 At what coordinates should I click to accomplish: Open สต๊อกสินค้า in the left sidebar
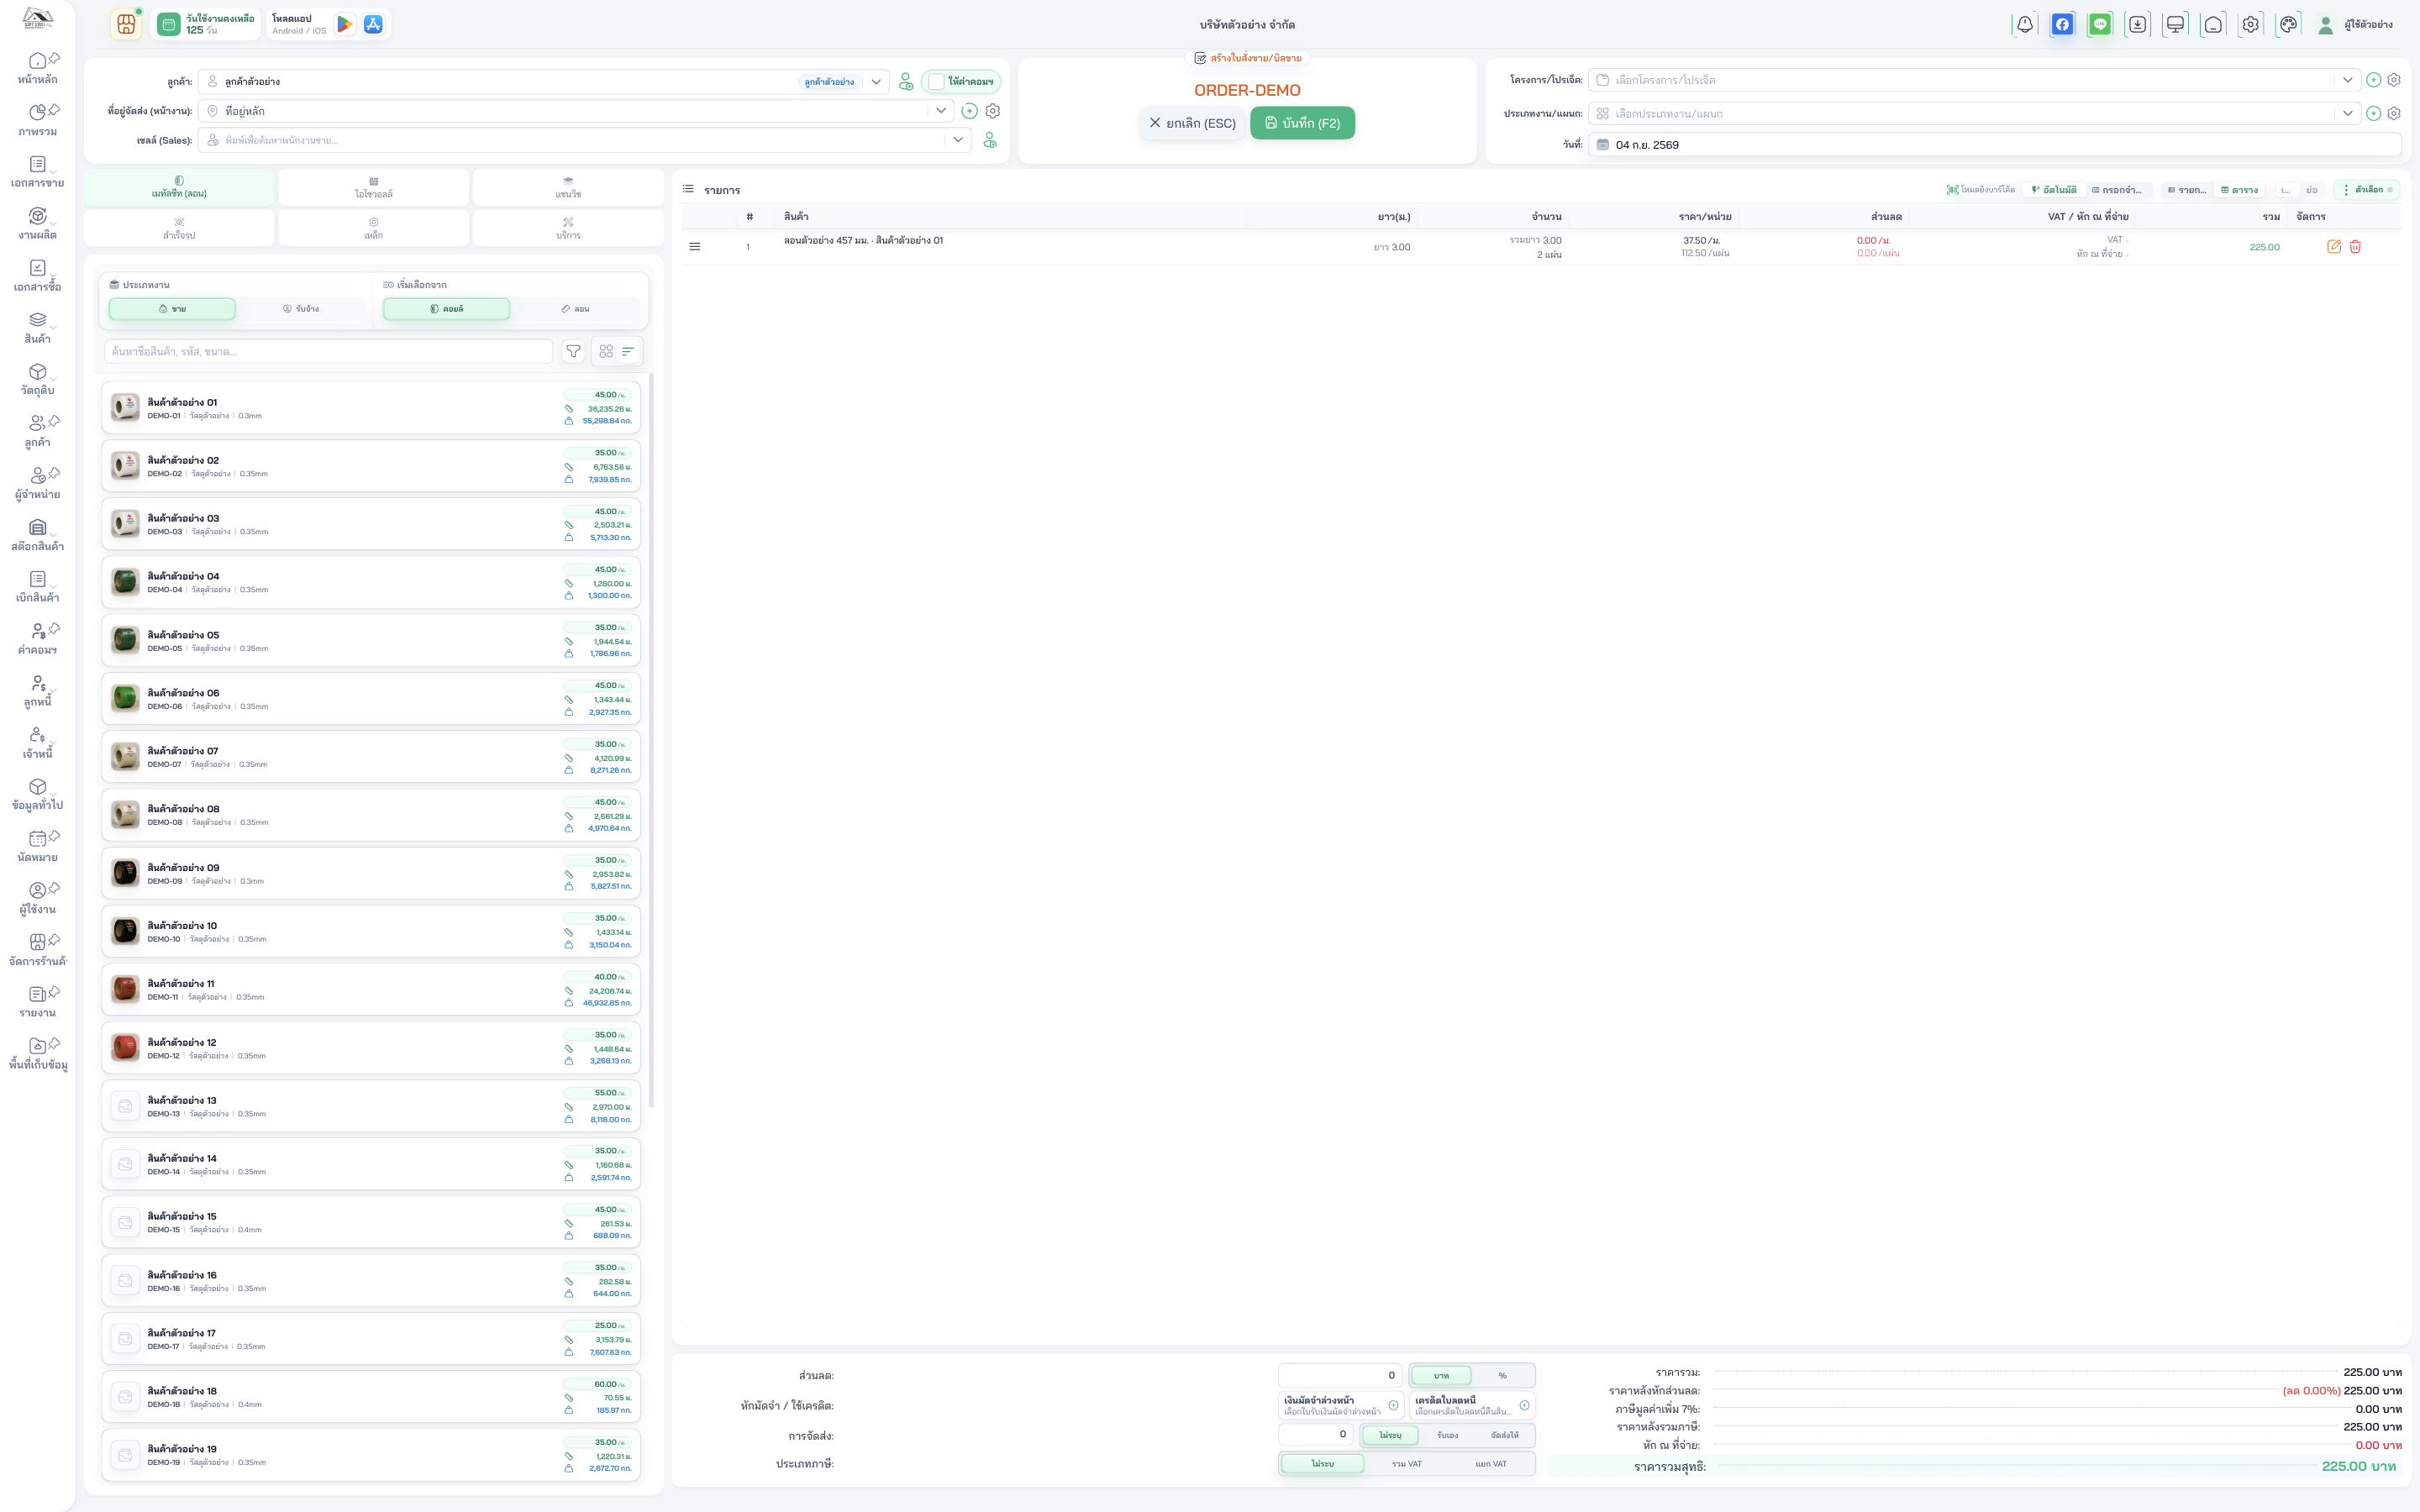pyautogui.click(x=37, y=536)
